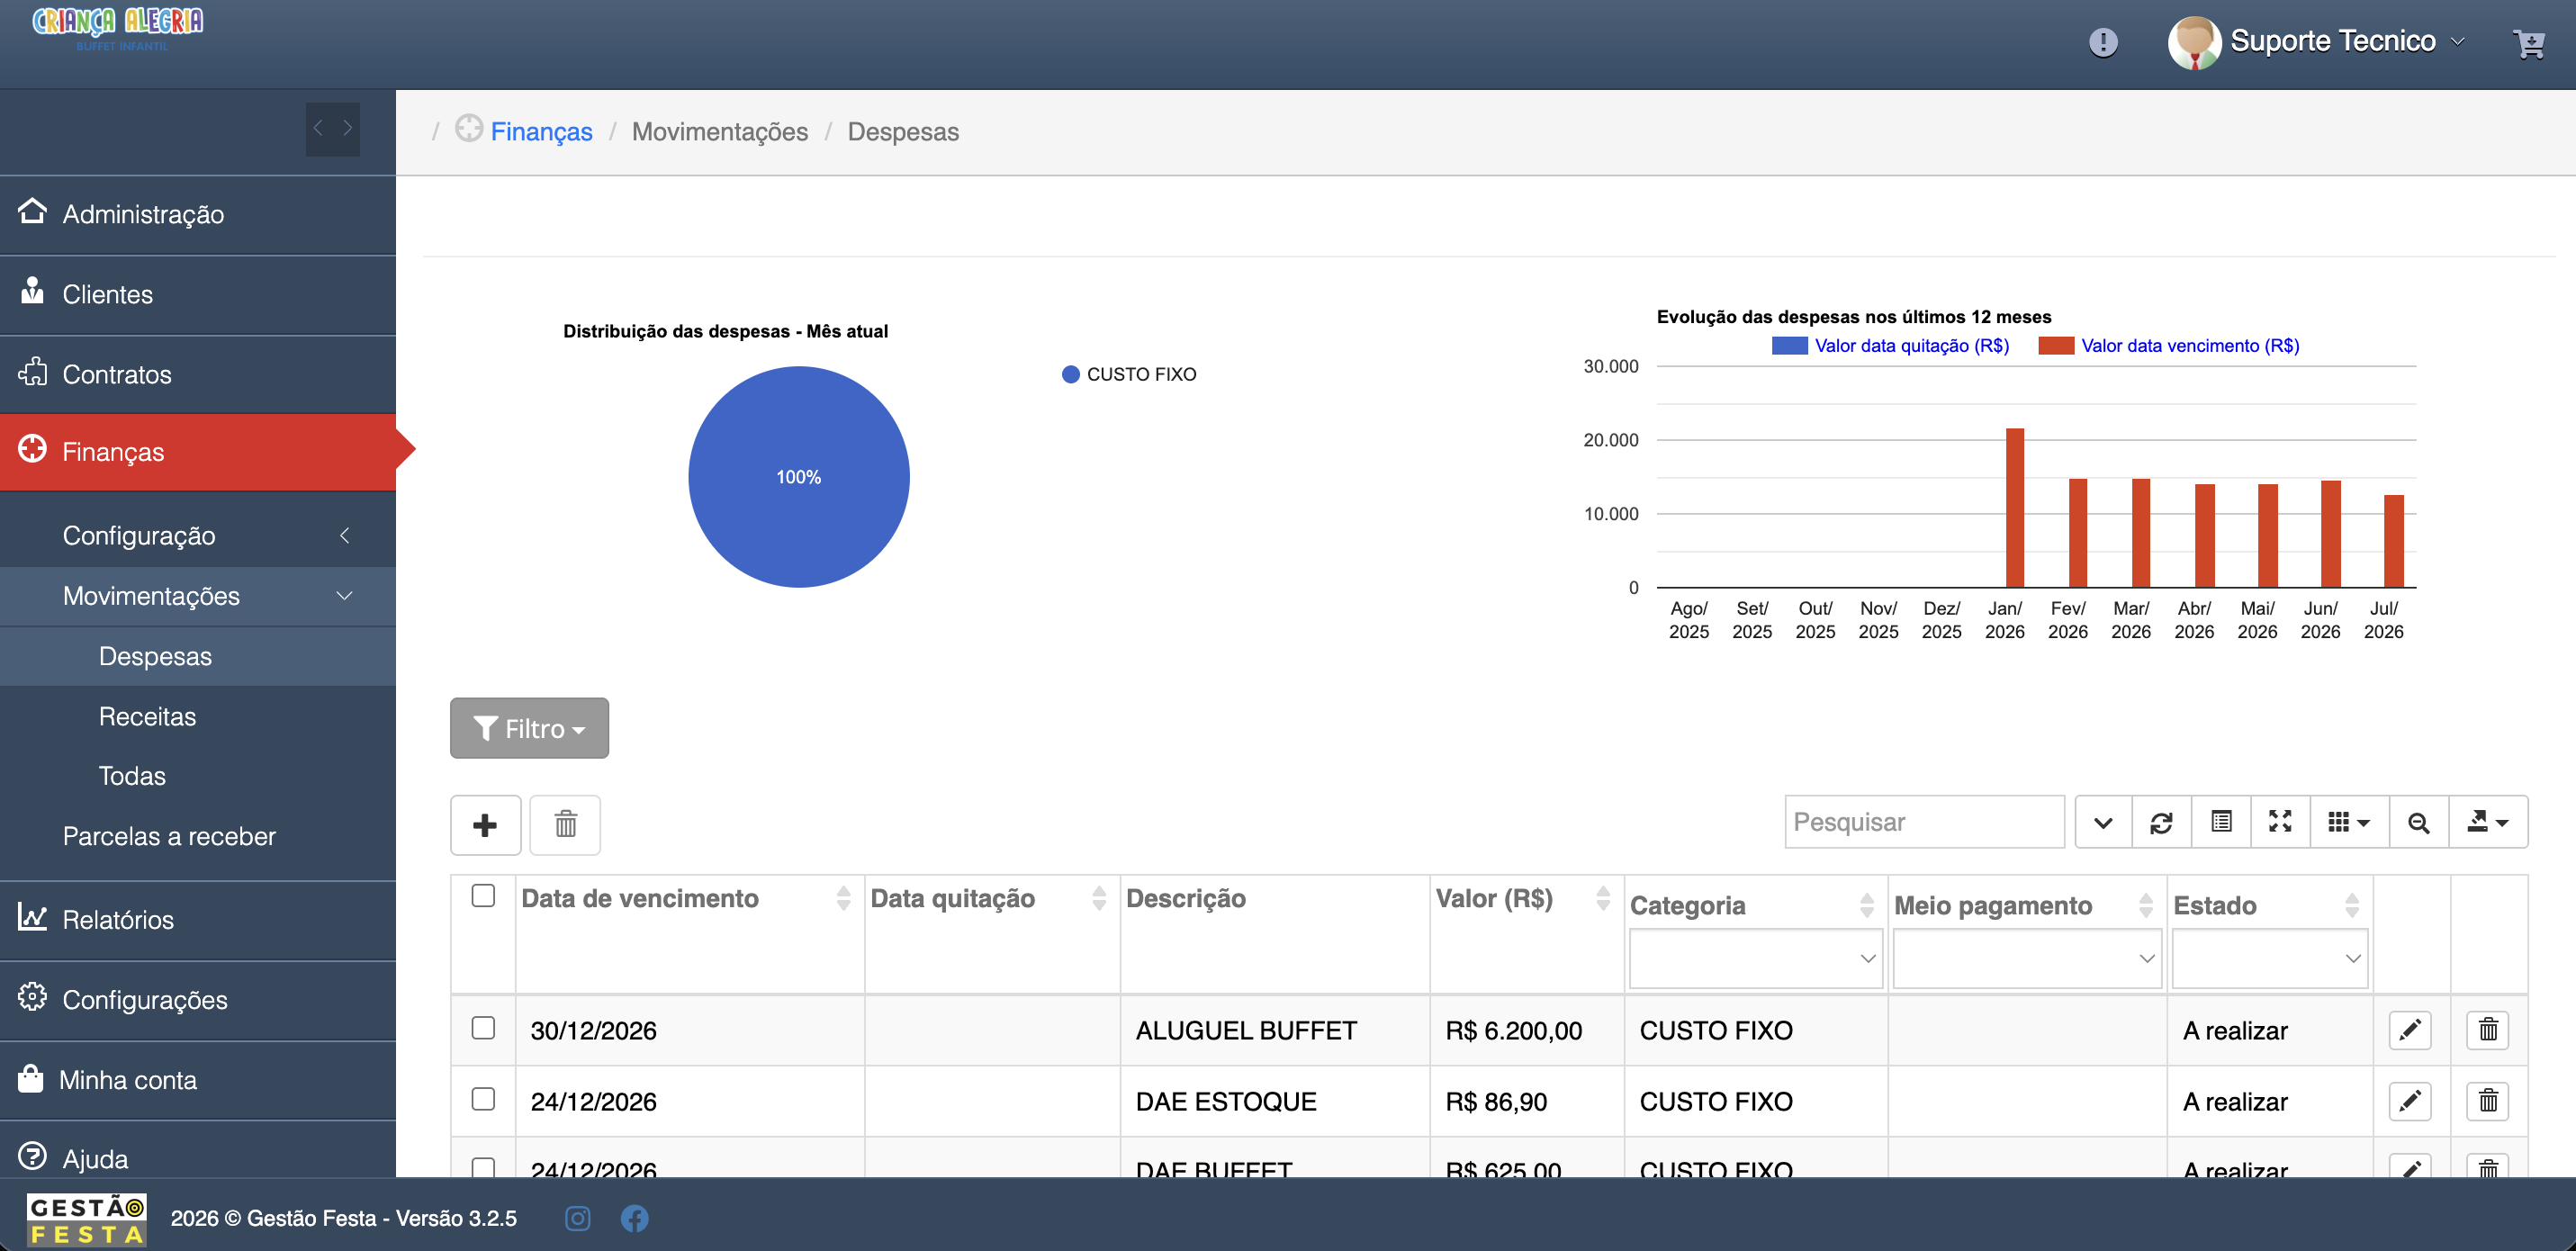Open the Instagram link in the footer
2576x1251 pixels.
[x=577, y=1218]
